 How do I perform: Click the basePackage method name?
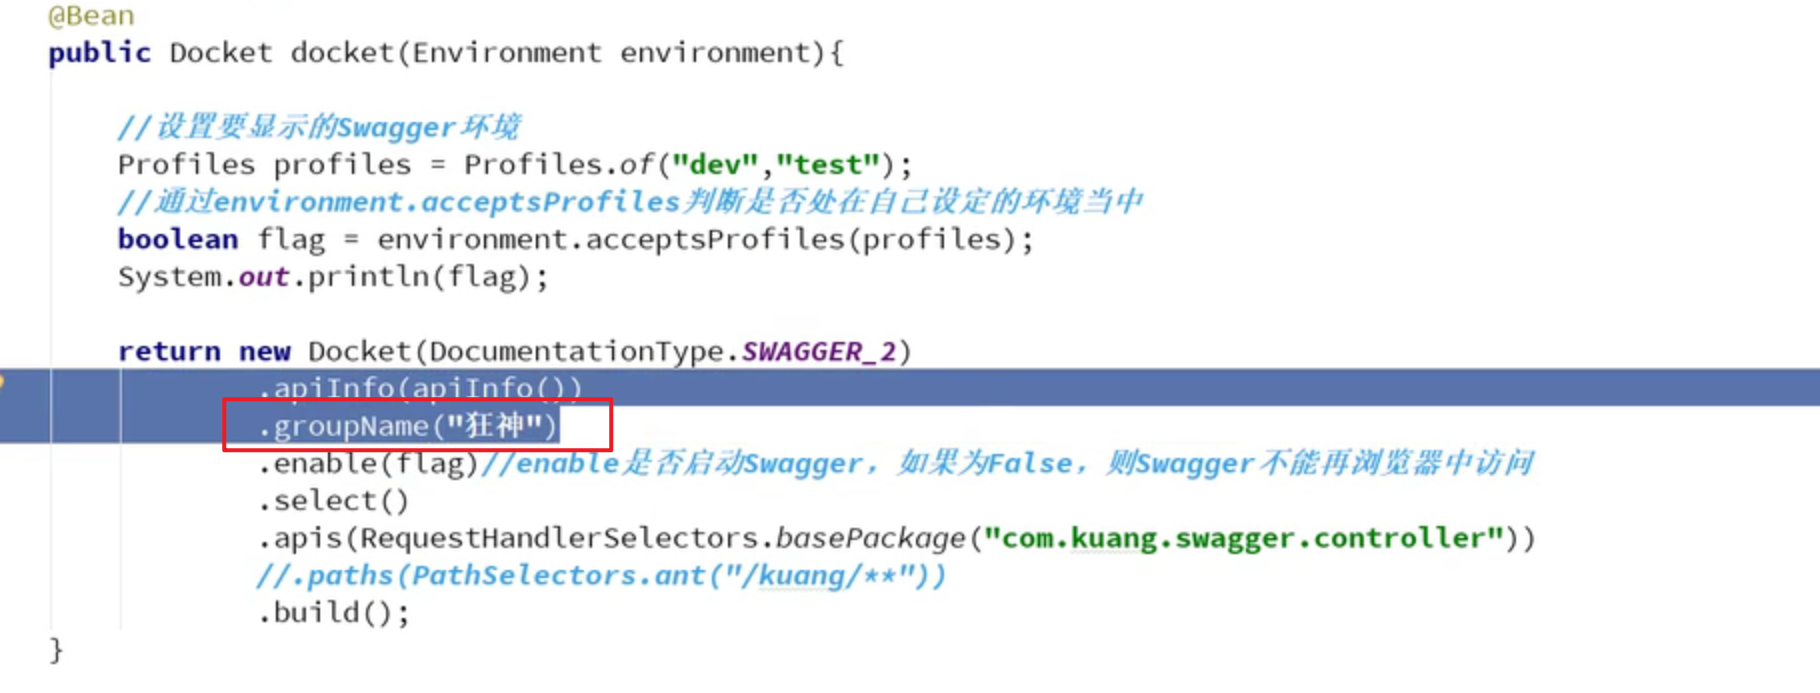(871, 538)
